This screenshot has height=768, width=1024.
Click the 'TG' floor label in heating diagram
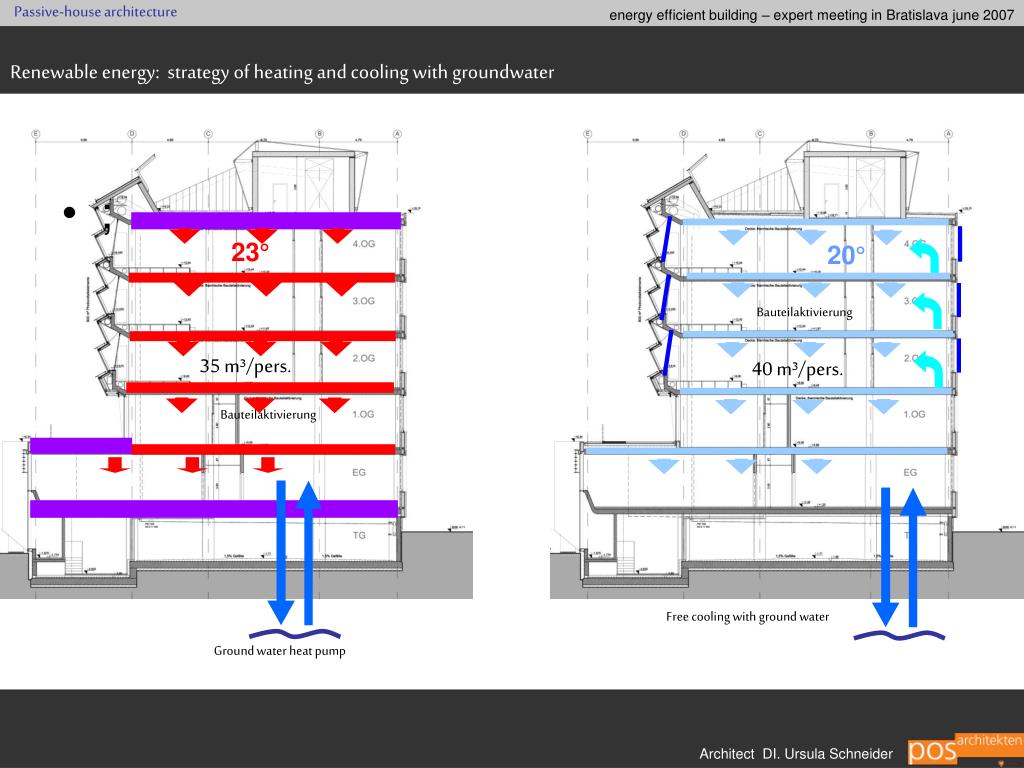(x=359, y=536)
